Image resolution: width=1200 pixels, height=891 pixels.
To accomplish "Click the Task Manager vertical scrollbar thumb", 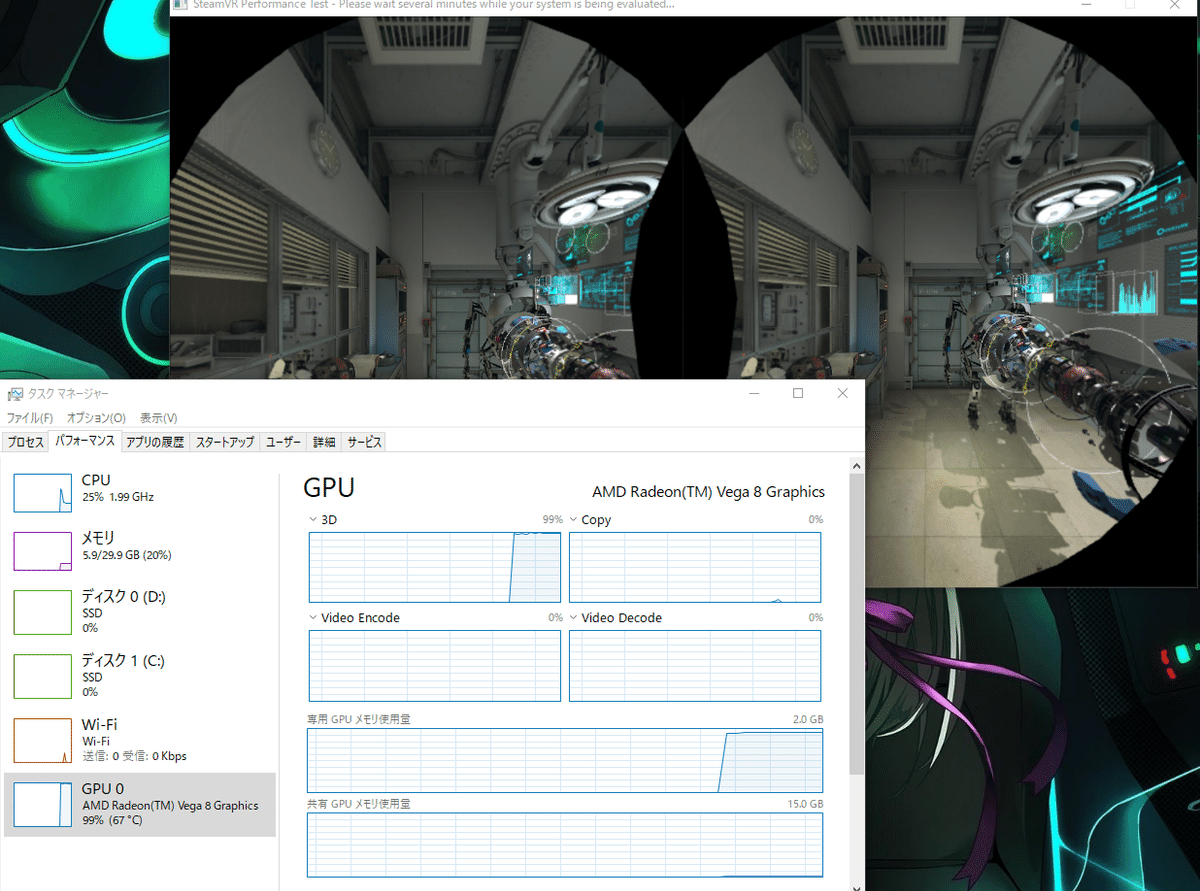I will pos(856,624).
